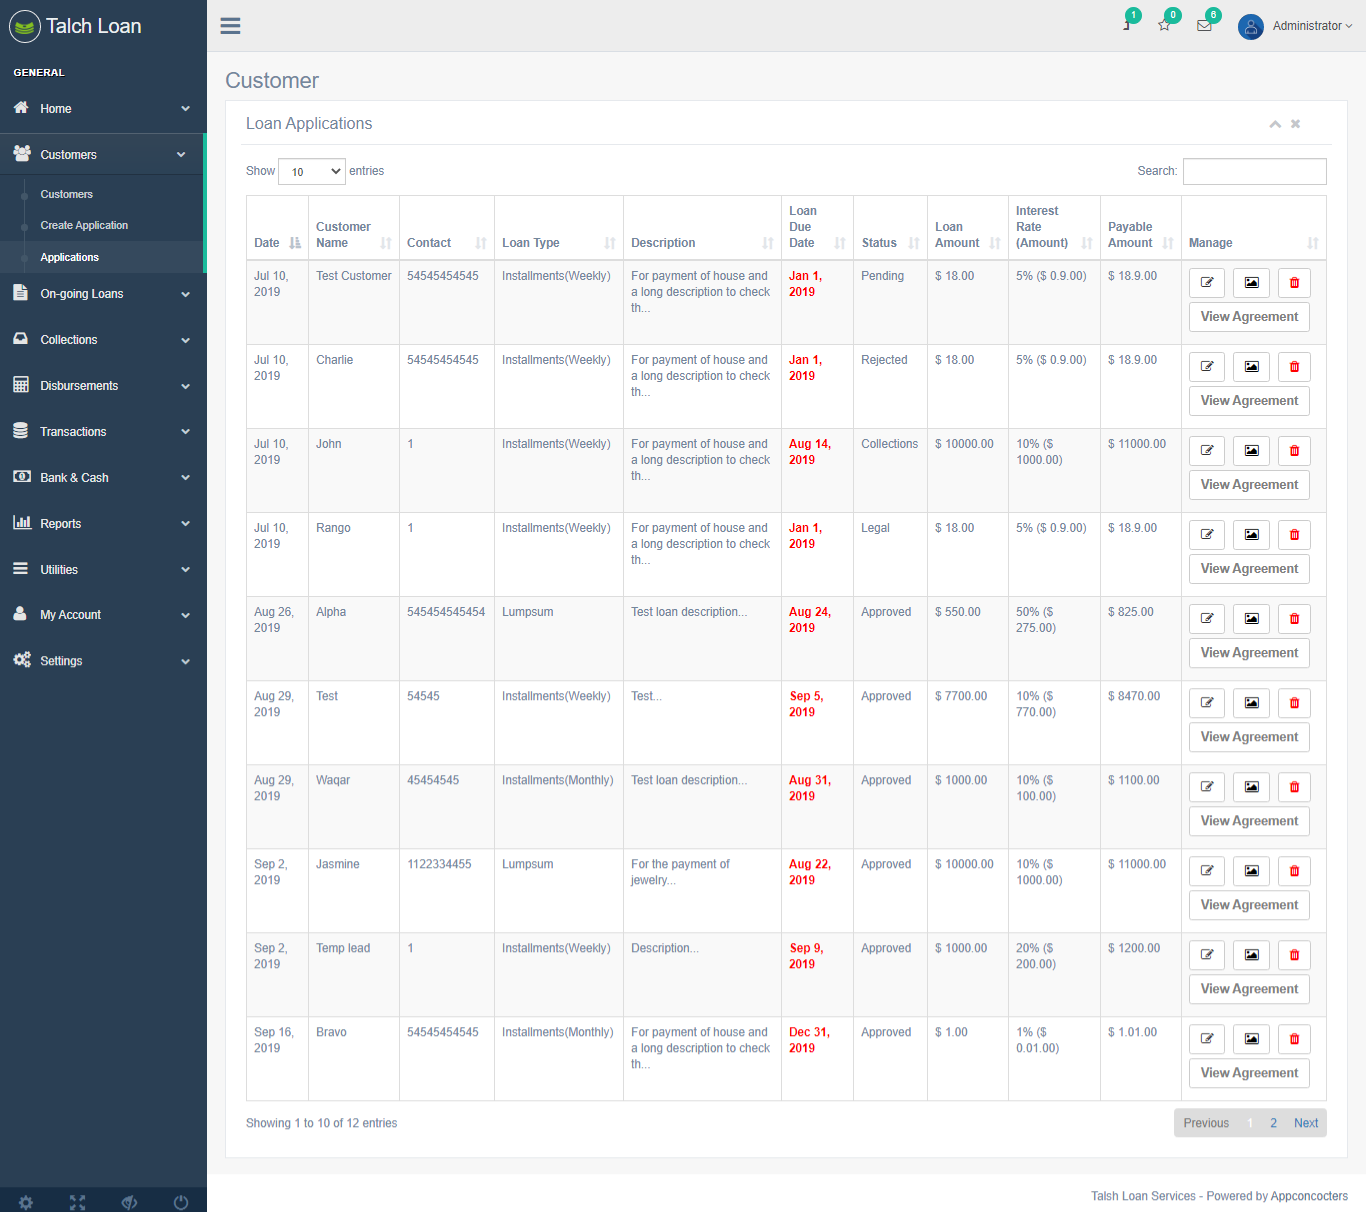View Agreement for Alpha's loan
1366x1212 pixels.
[1249, 653]
